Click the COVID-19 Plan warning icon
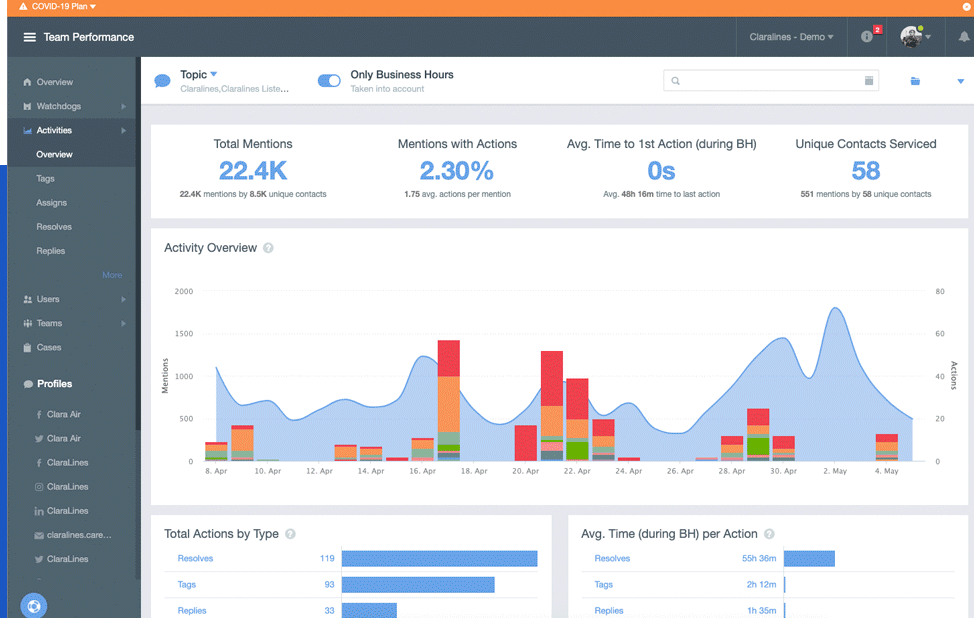Image resolution: width=974 pixels, height=618 pixels. pos(23,6)
